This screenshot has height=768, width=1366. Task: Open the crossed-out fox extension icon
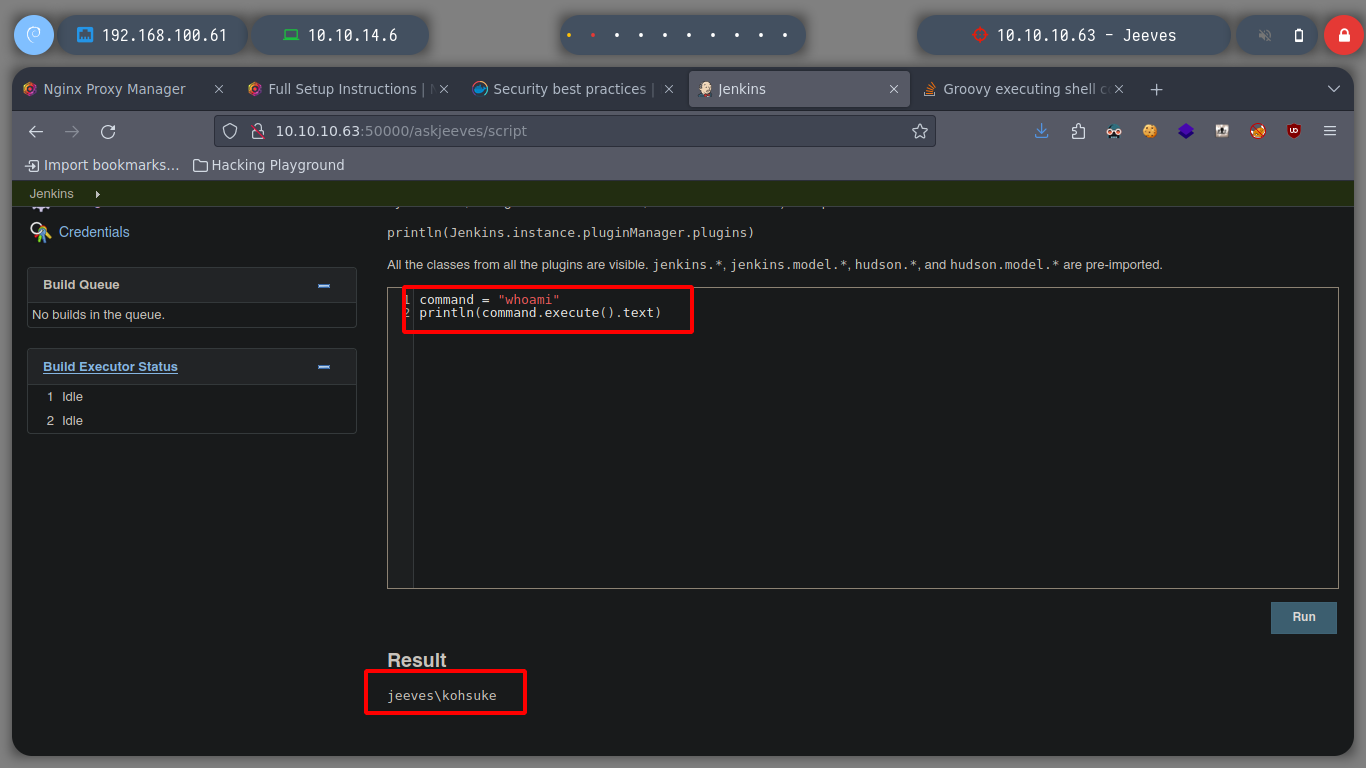point(1258,131)
